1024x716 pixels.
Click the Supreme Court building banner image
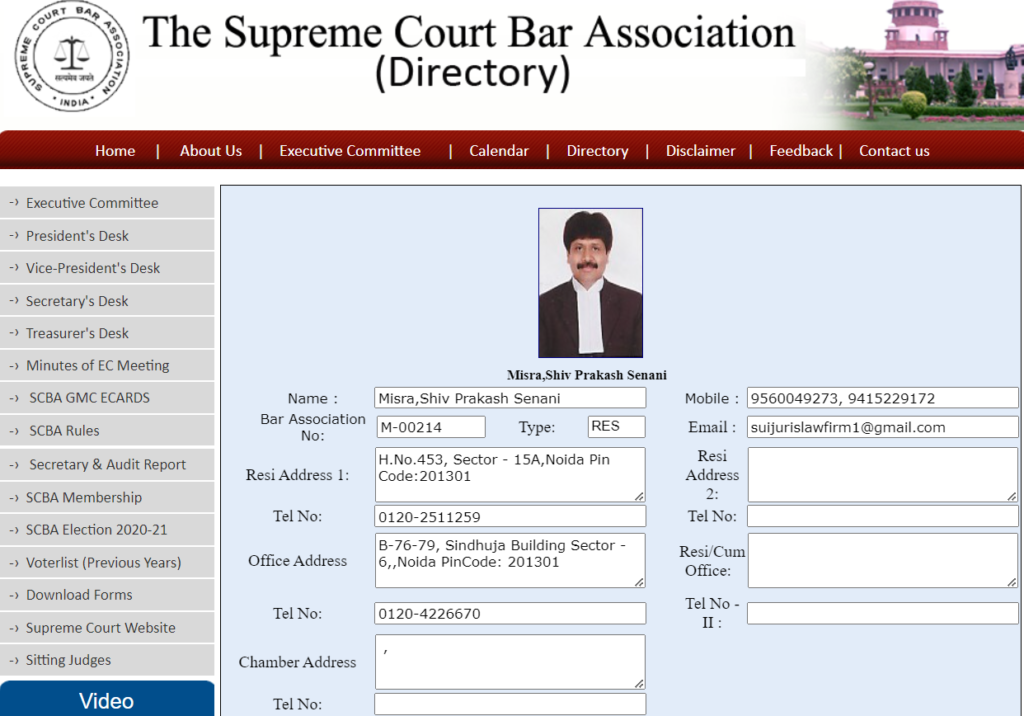coord(914,64)
